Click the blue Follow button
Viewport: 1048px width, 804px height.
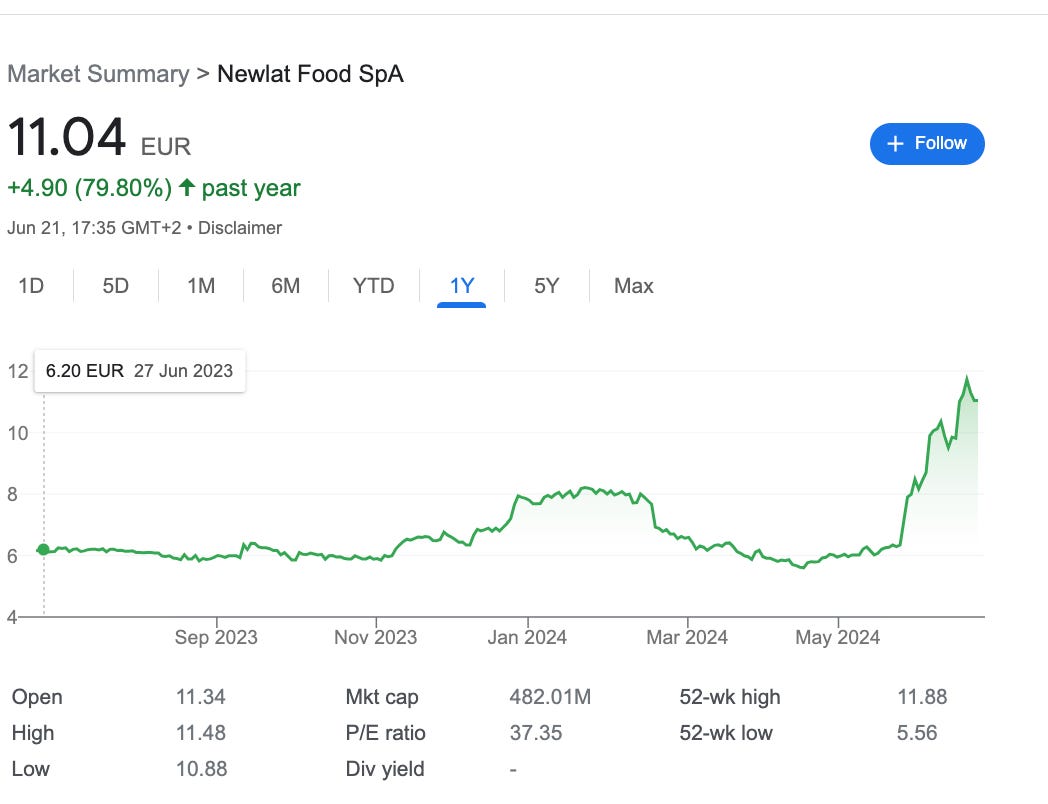(x=926, y=144)
